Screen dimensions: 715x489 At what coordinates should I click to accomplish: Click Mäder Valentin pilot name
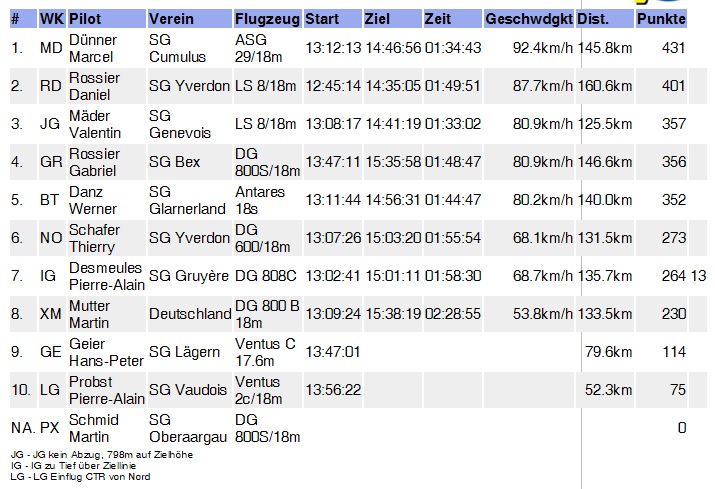(95, 124)
